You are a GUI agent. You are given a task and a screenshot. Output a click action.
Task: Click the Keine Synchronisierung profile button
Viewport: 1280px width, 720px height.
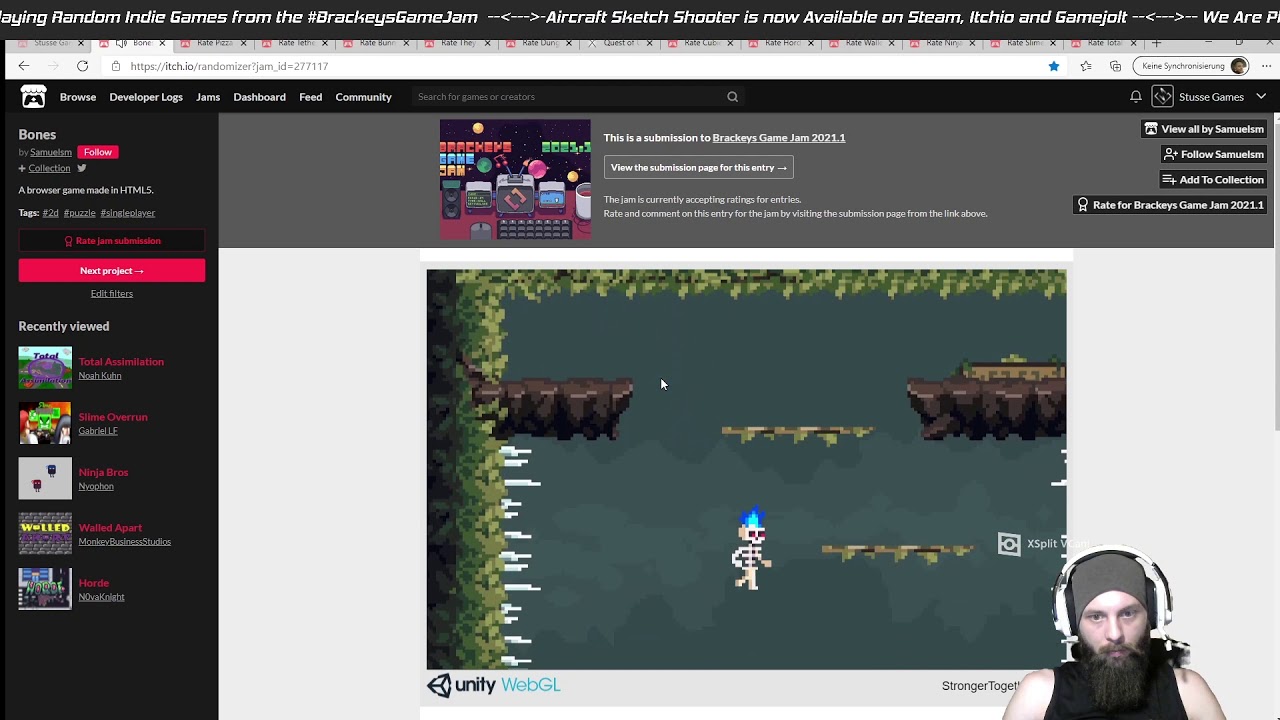(1192, 66)
